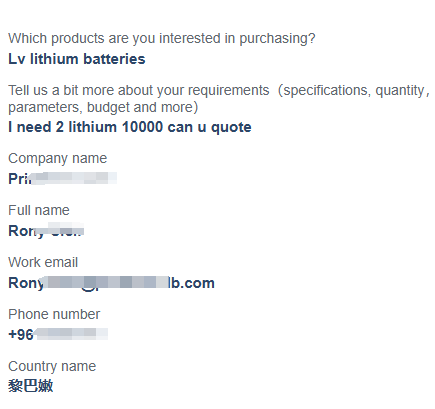This screenshot has height=409, width=435.
Task: Click the word 'purchasing?' in first question
Action: coord(277,39)
